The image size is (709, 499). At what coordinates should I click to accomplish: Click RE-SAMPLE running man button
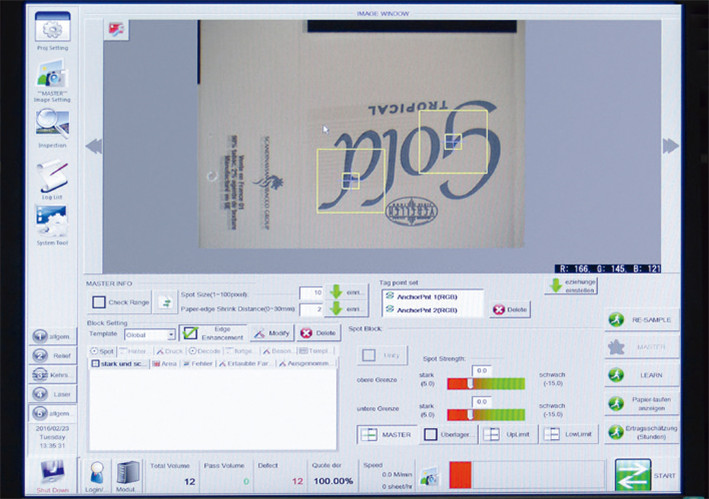point(642,320)
